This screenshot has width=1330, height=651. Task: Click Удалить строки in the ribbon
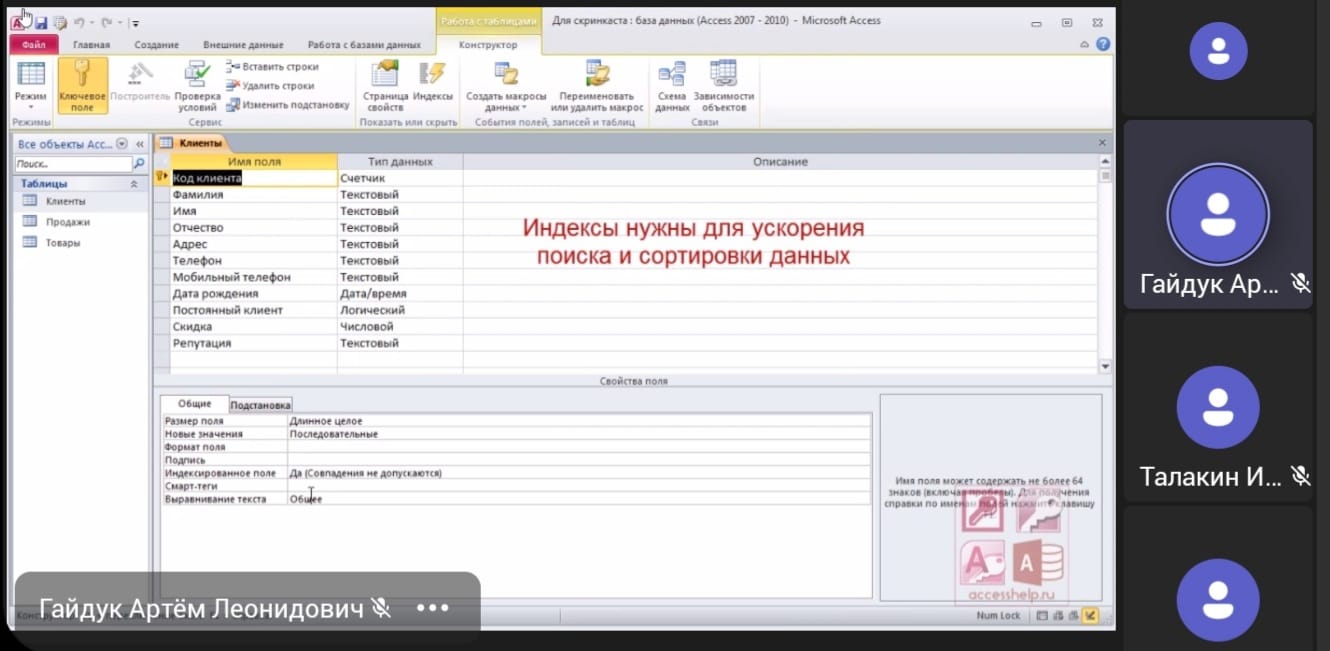(270, 86)
